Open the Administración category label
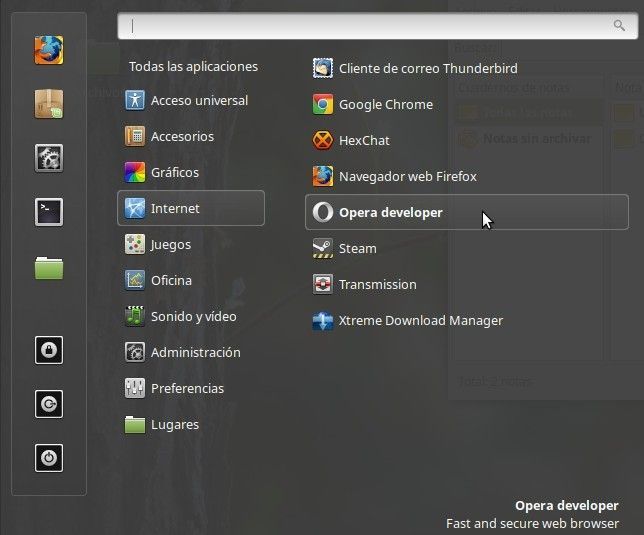 196,352
